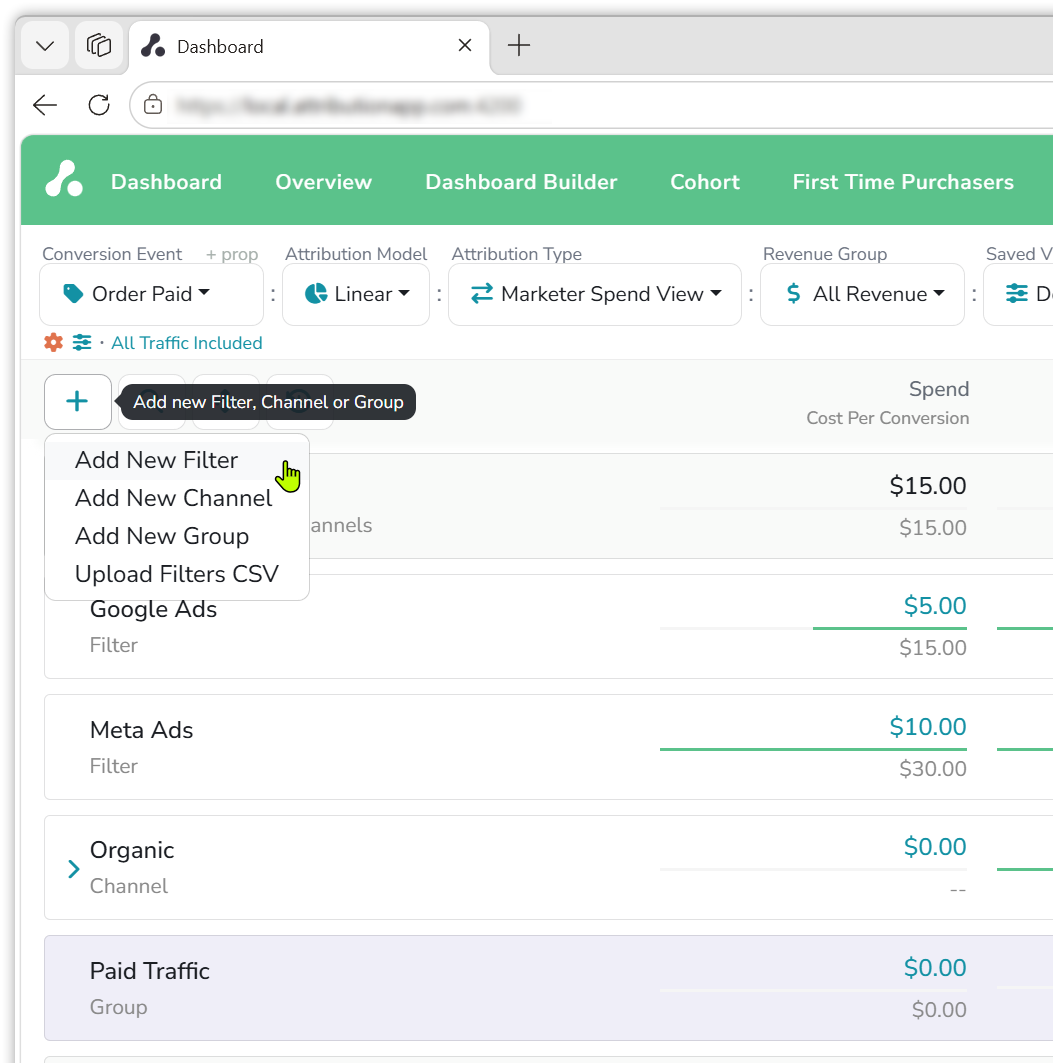Go back with browser back arrow
This screenshot has height=1063, width=1053.
pyautogui.click(x=45, y=105)
